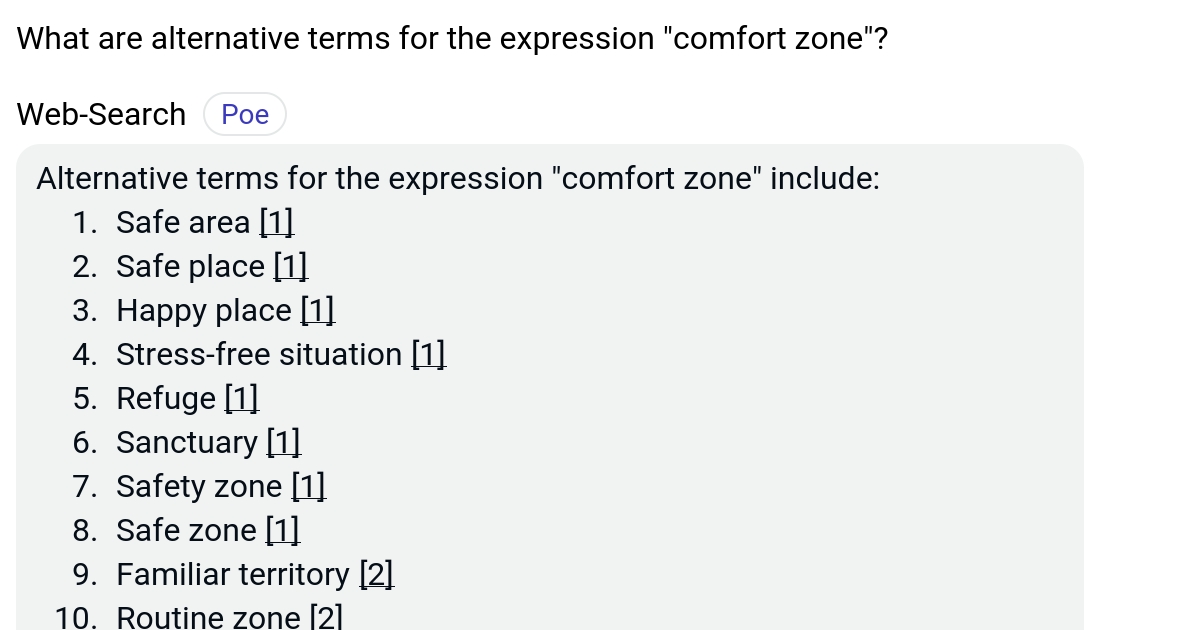Click the question about comfort zone alternatives
Screen dimensions: 1200x630
coord(450,38)
